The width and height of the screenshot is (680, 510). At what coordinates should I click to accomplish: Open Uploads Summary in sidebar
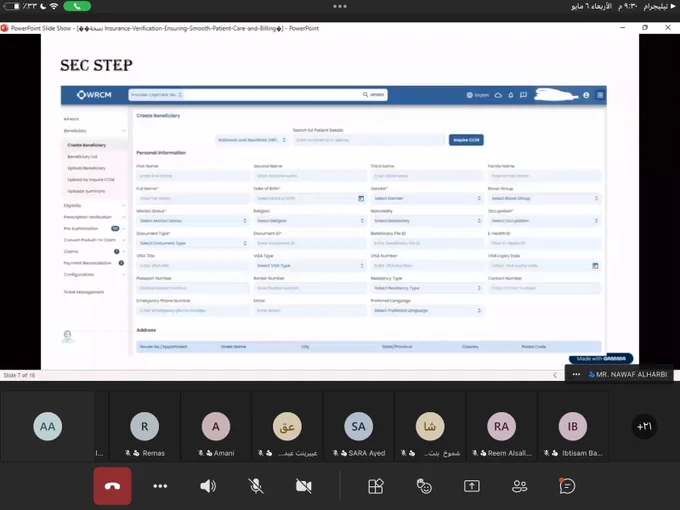click(86, 191)
